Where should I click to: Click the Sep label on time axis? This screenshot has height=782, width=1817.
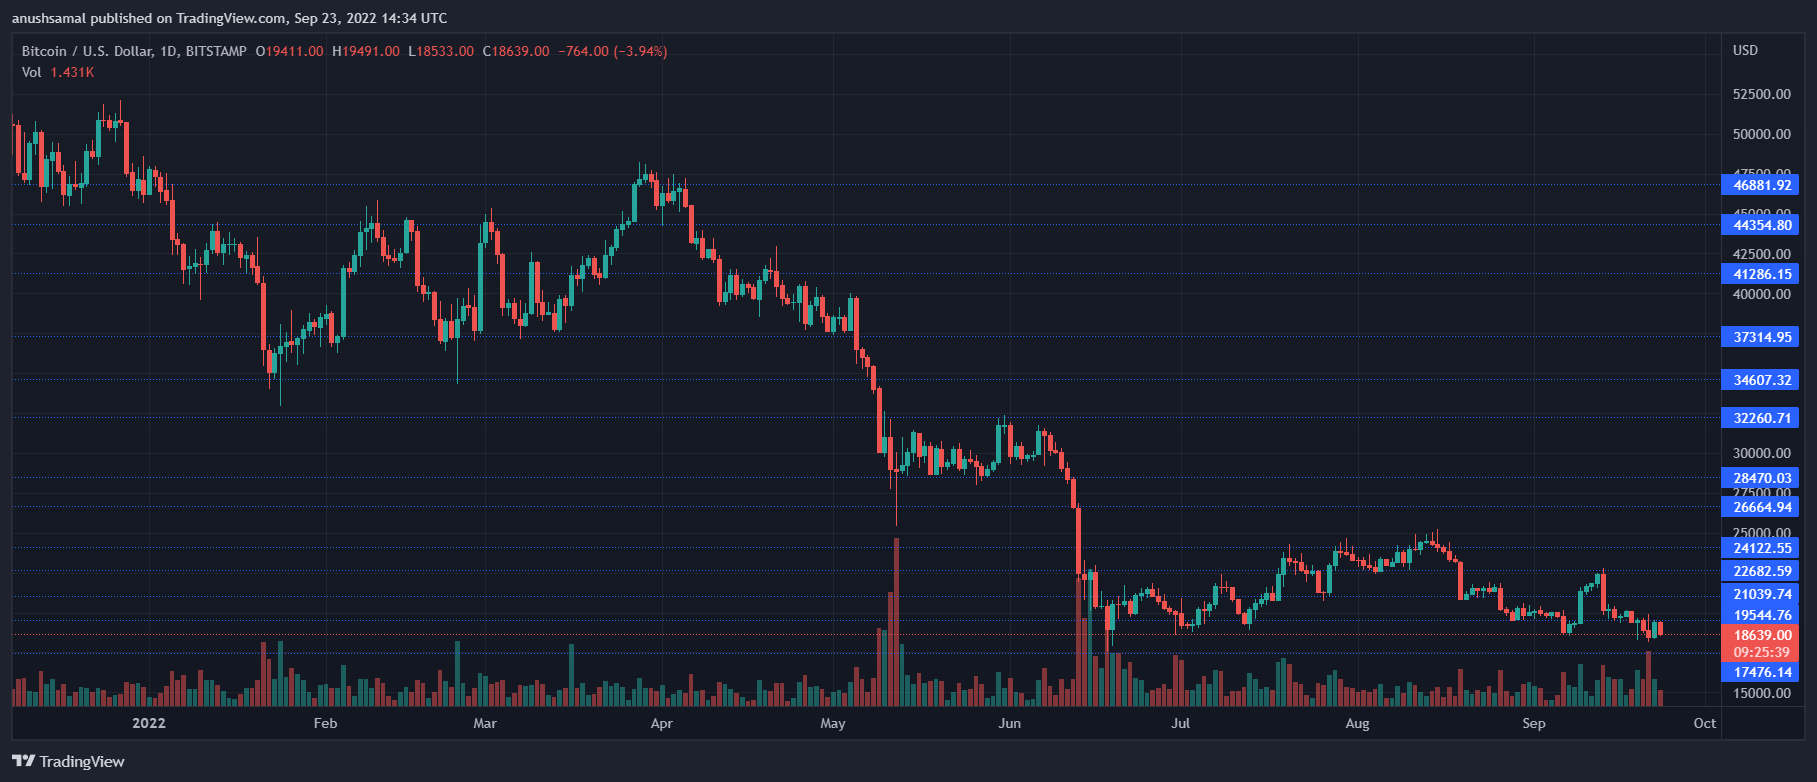click(x=1533, y=723)
